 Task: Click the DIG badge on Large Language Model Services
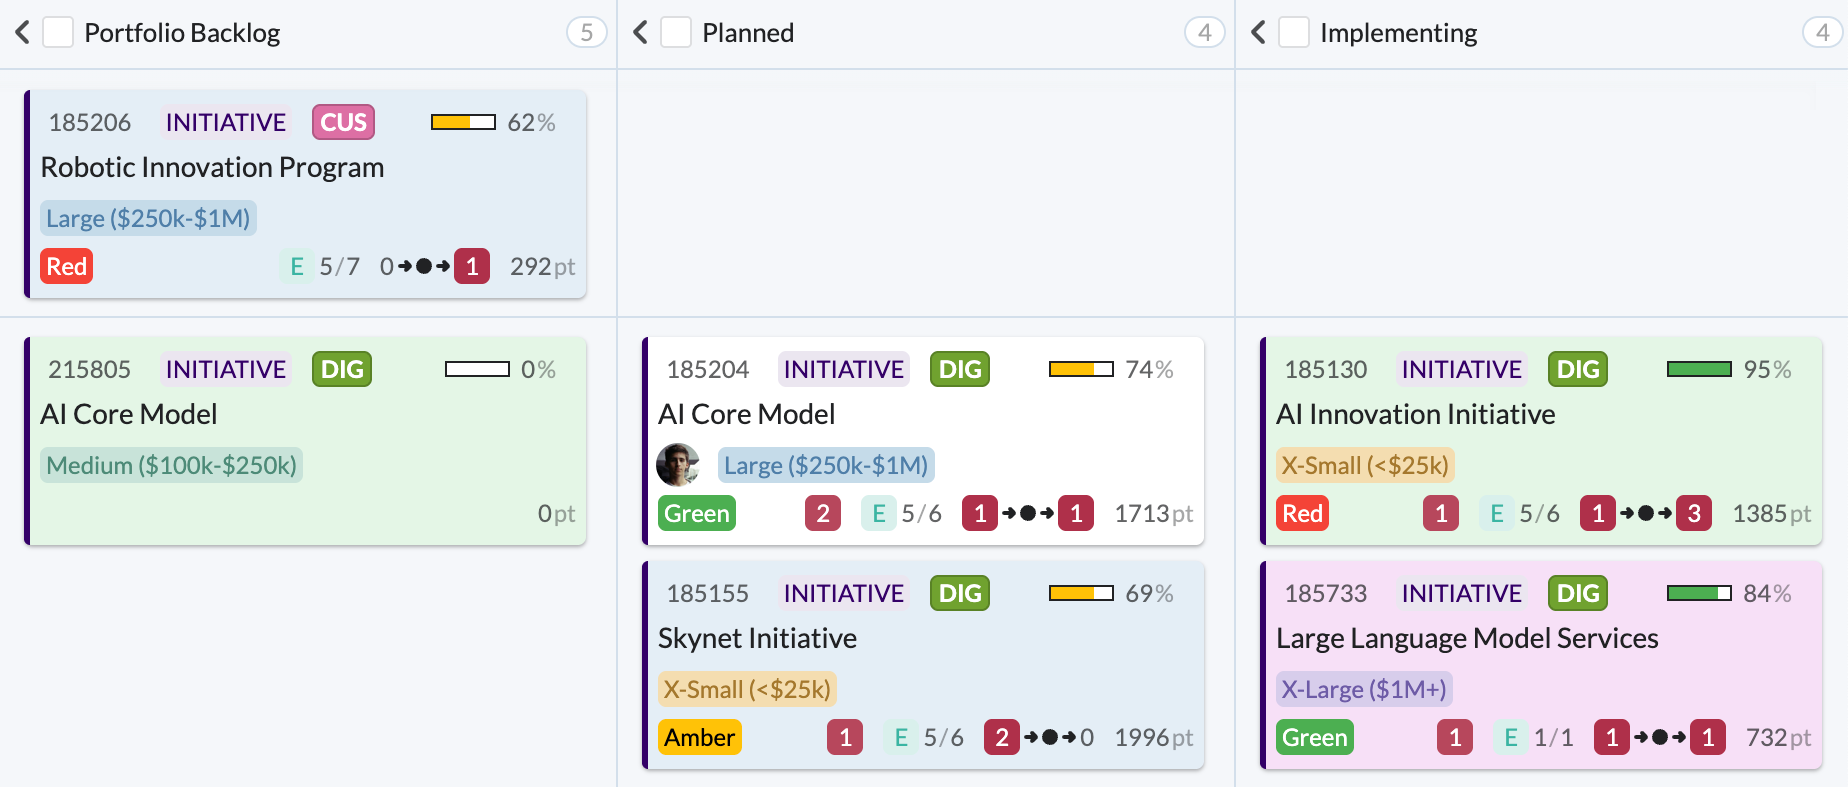(1577, 593)
